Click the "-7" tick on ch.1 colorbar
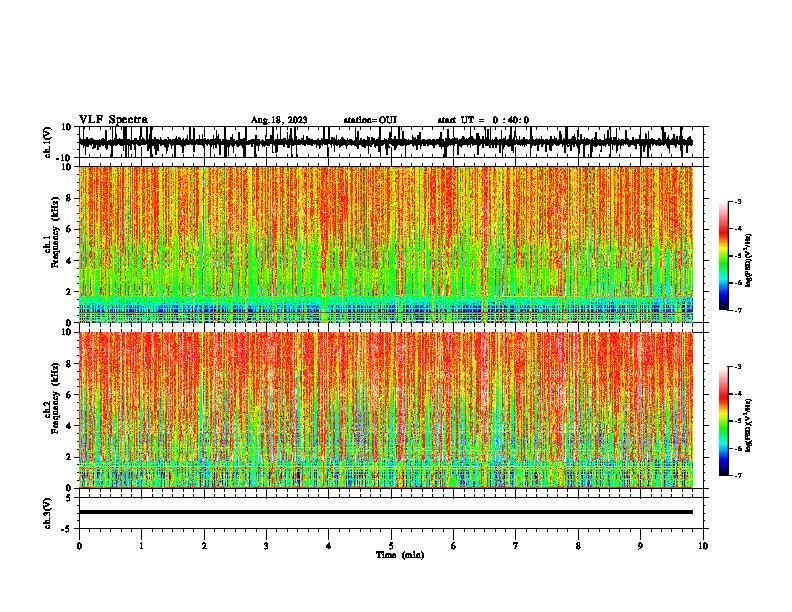 [737, 310]
